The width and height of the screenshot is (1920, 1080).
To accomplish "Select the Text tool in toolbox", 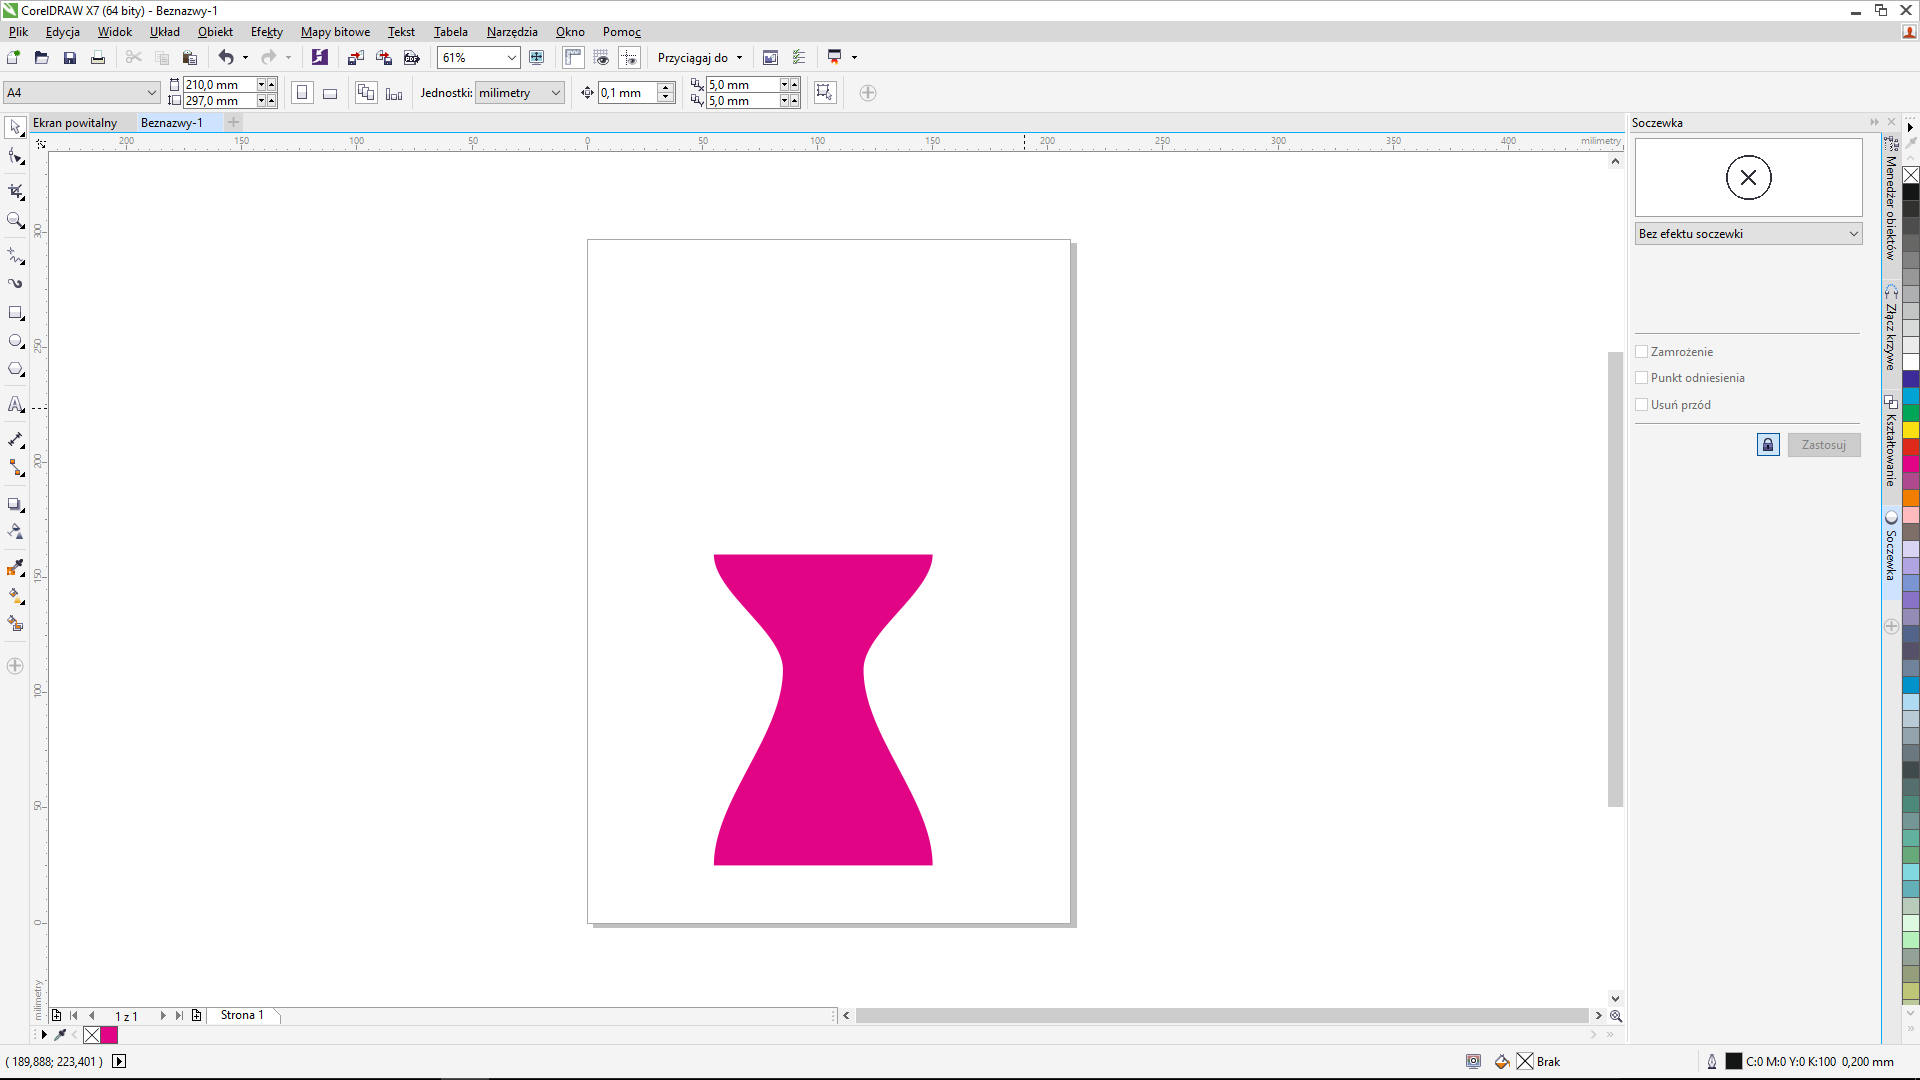I will tap(15, 405).
